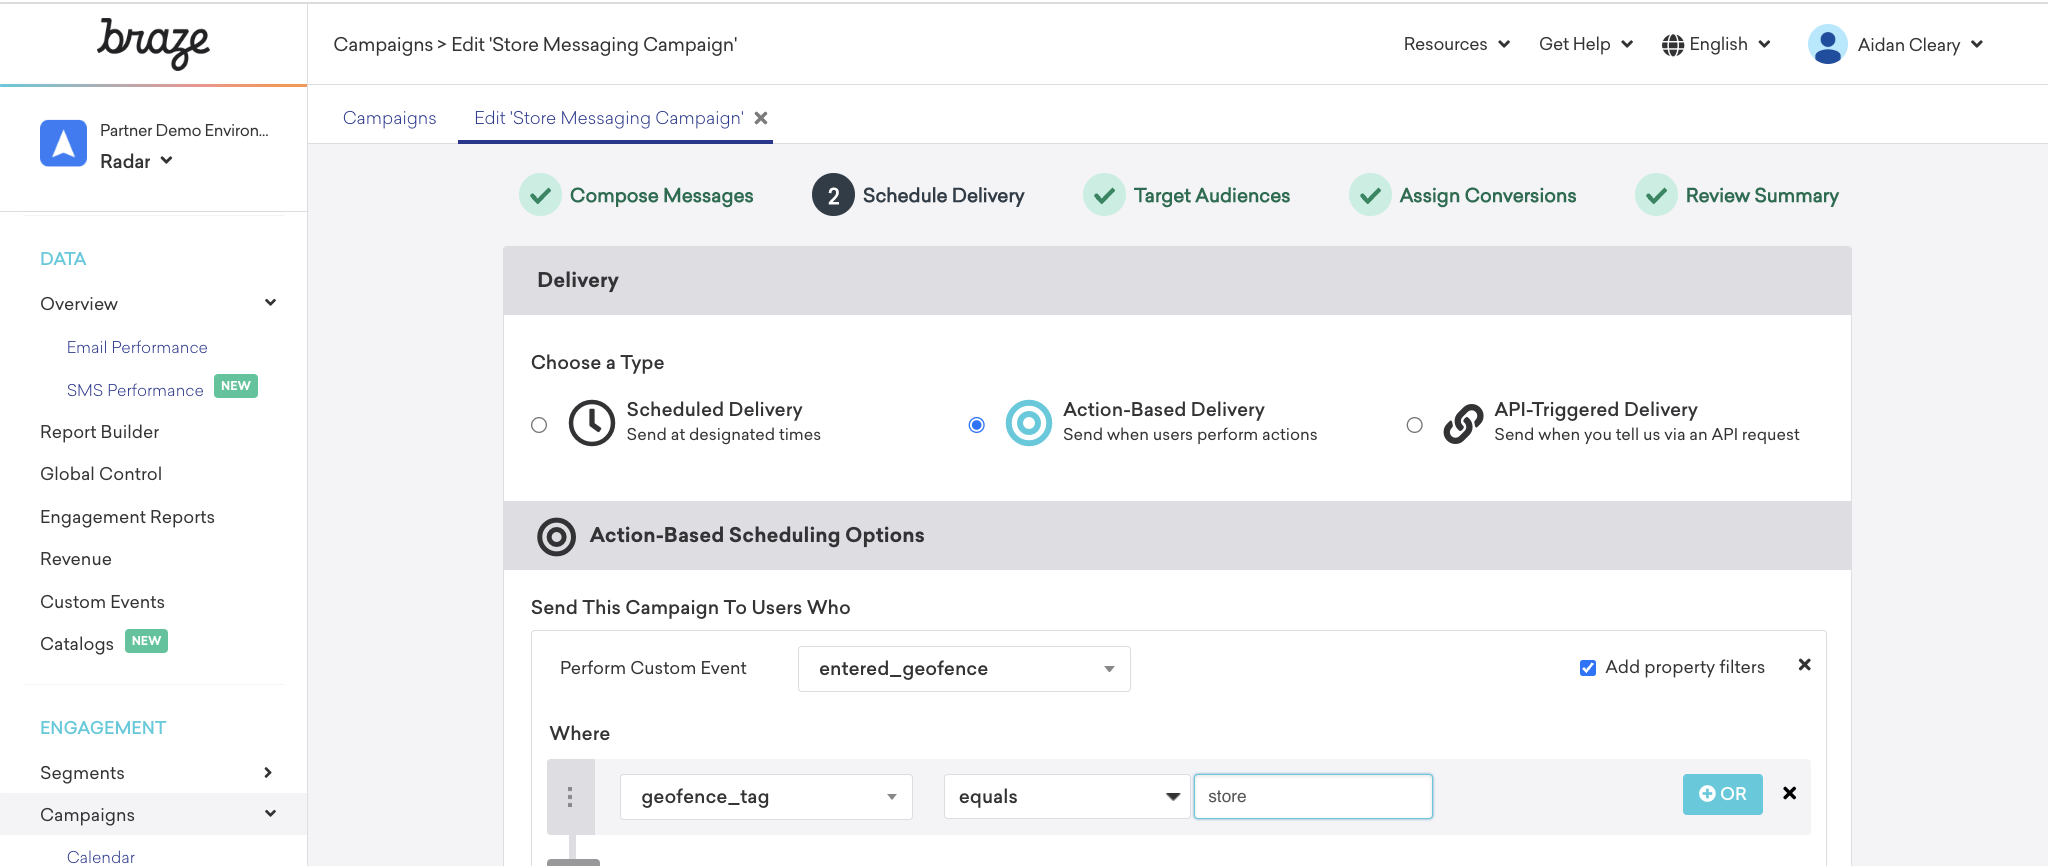Open the Email Performance link
2048x866 pixels.
tap(137, 347)
